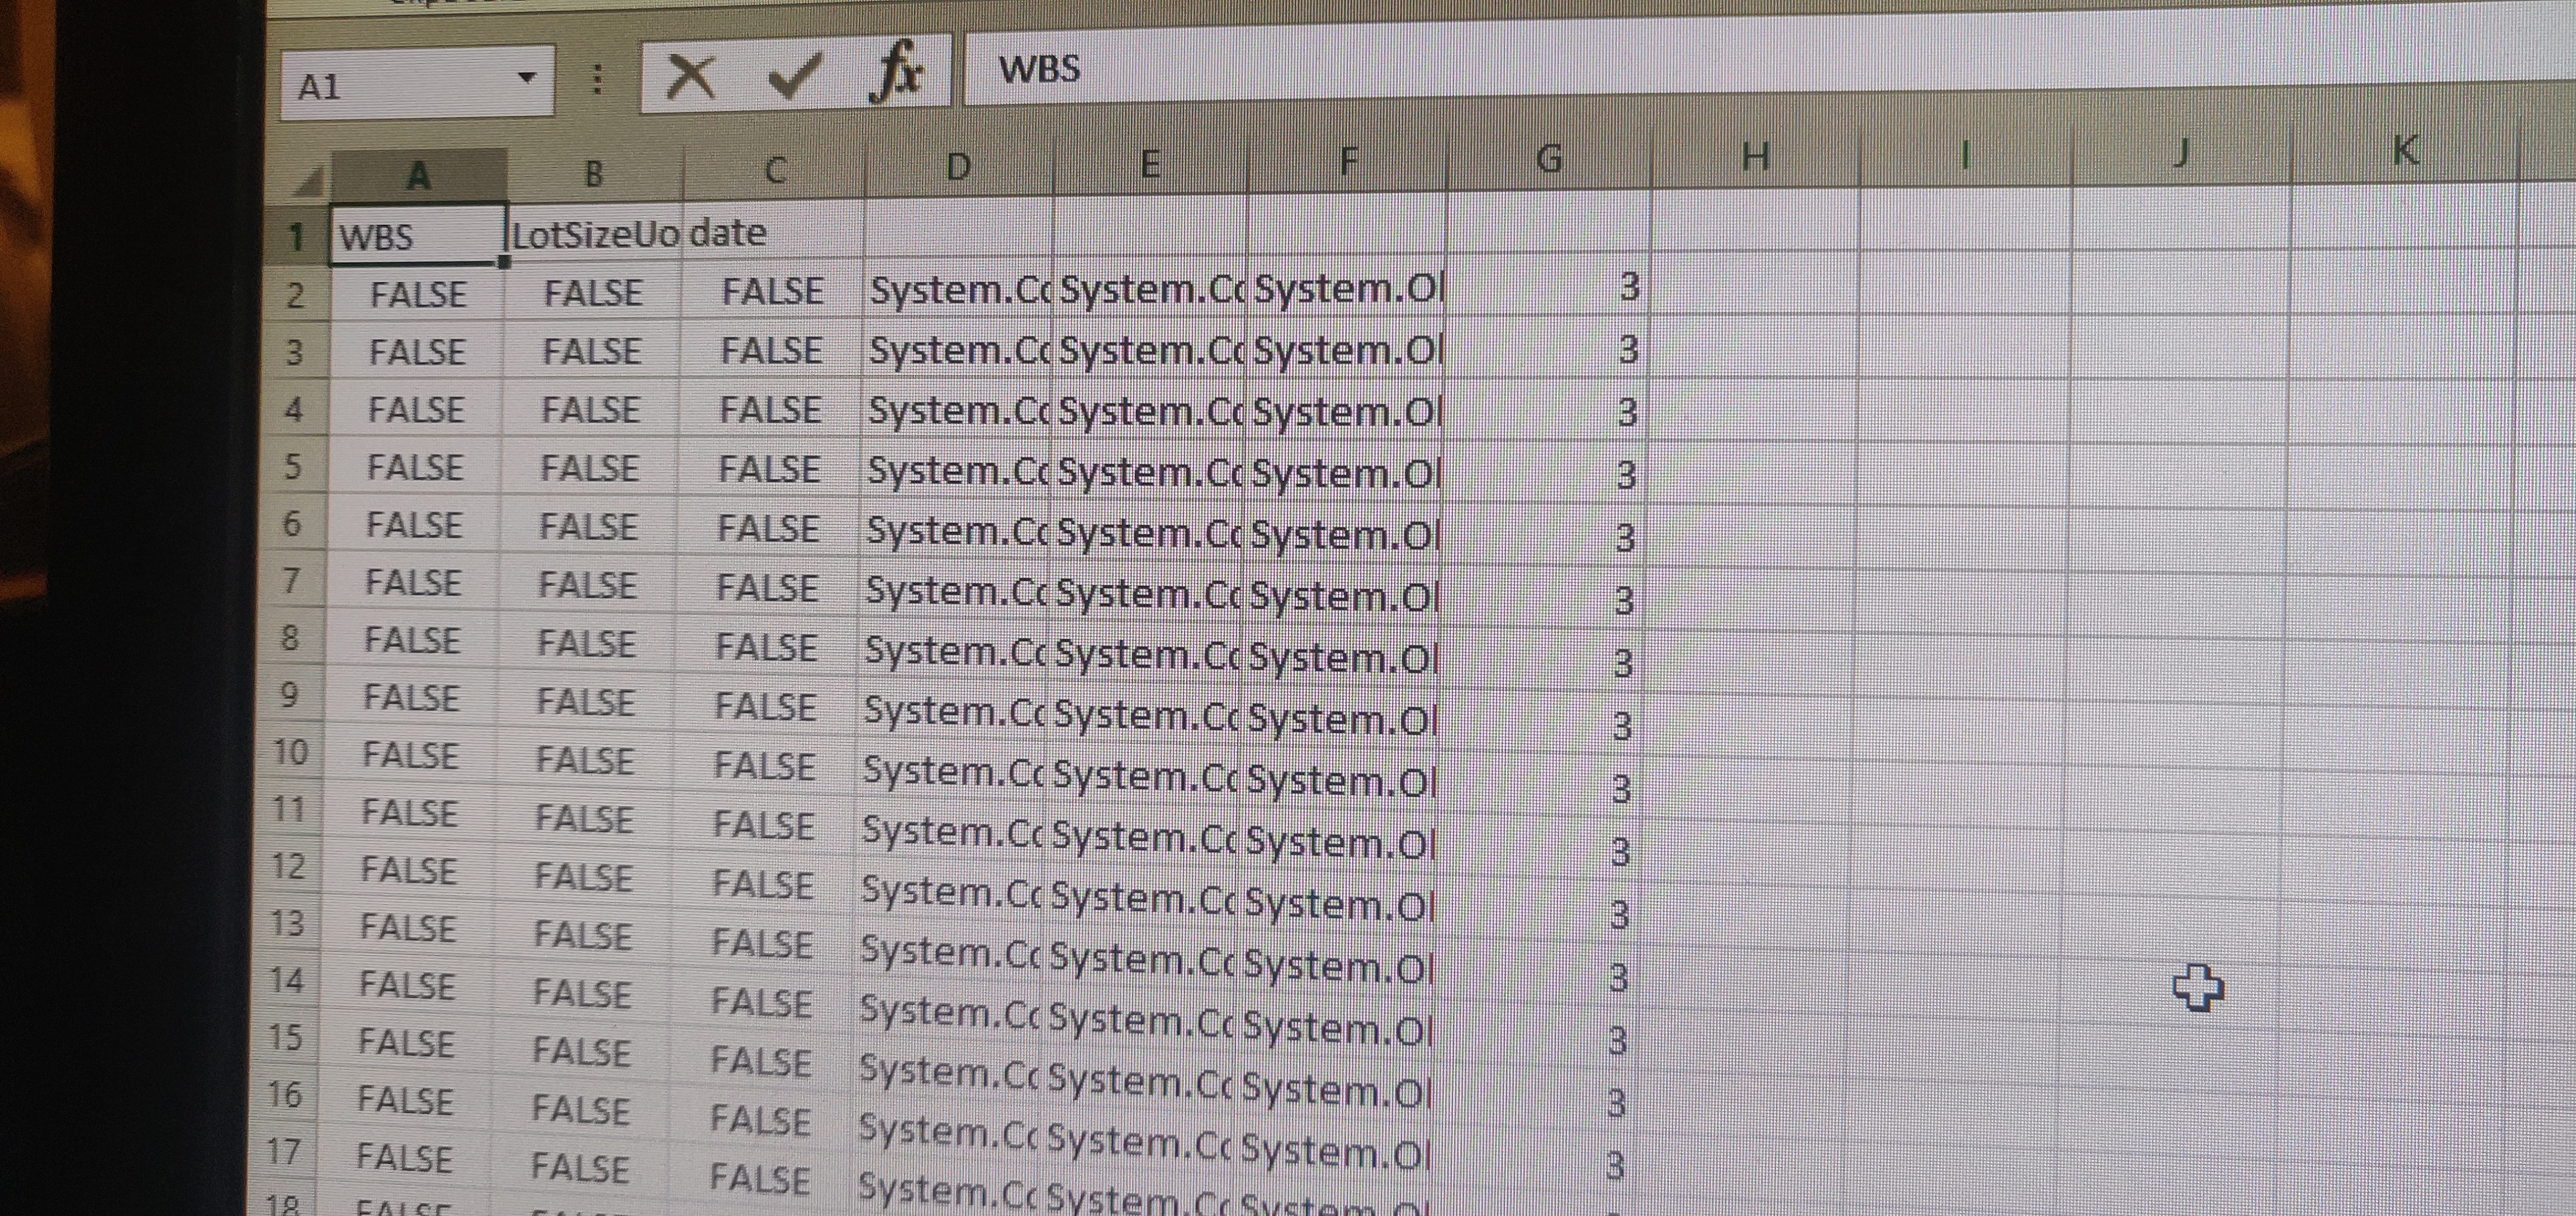Viewport: 2576px width, 1216px height.
Task: Click System.Ol text in cell F6
Action: coord(1346,535)
